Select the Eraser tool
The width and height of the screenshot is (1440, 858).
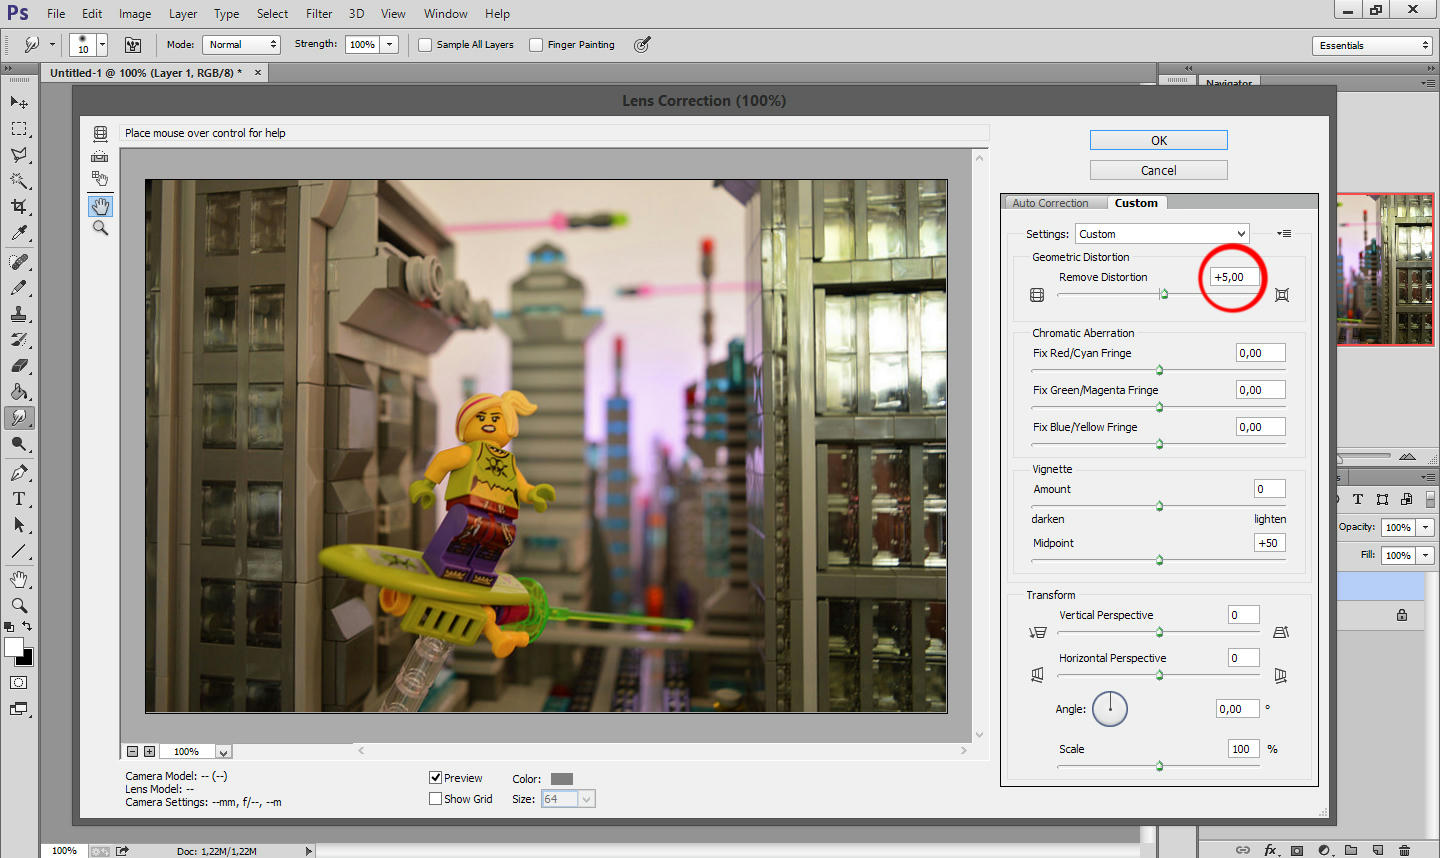tap(19, 366)
